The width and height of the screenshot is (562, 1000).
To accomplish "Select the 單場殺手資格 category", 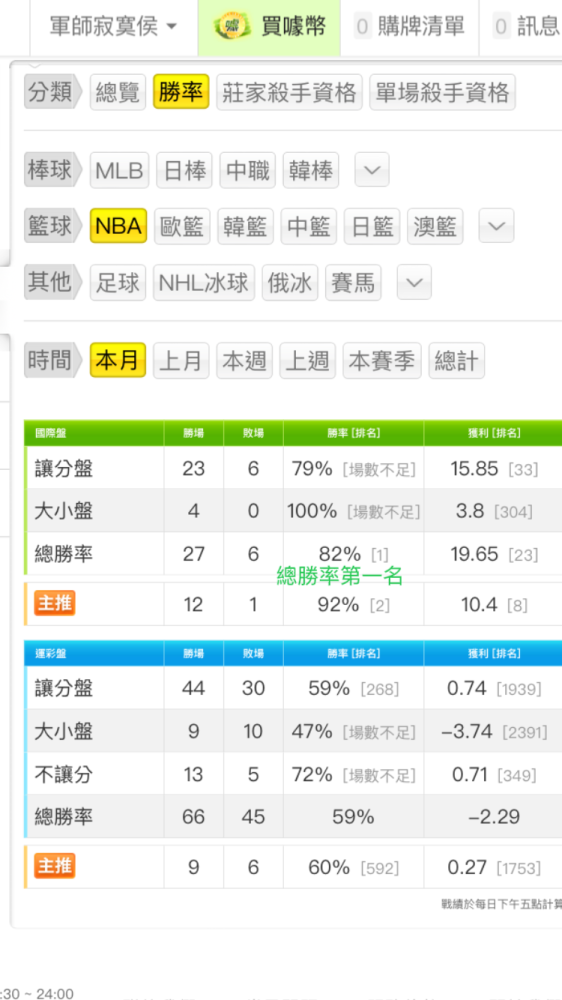I will [443, 92].
